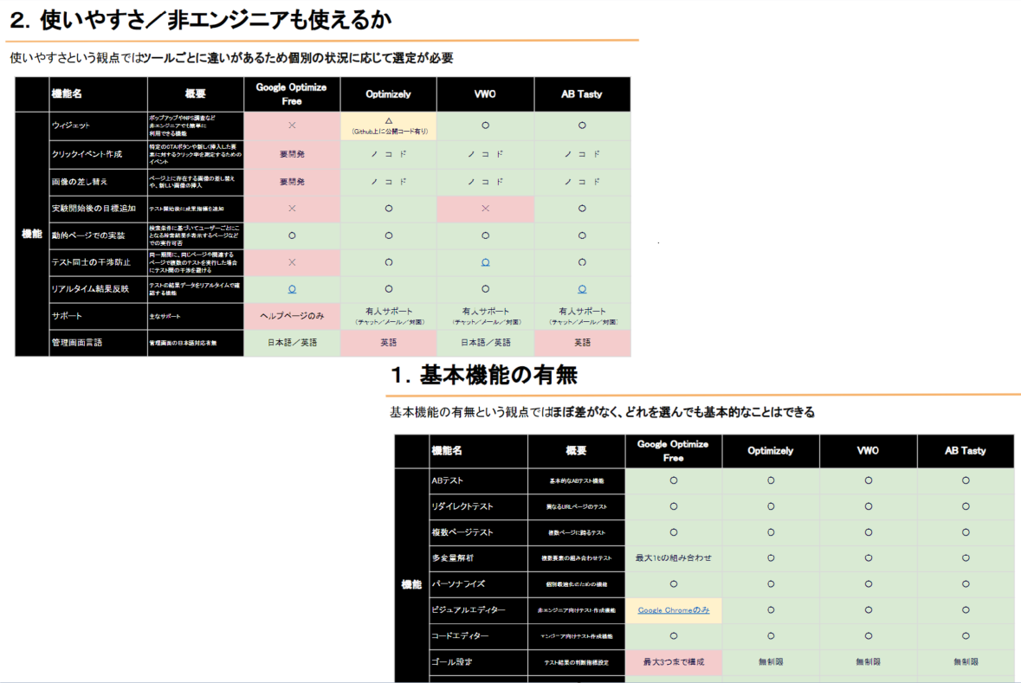Select the "リアルタイム結果反映" row label
Screen dimensions: 1021x683
(x=91, y=289)
